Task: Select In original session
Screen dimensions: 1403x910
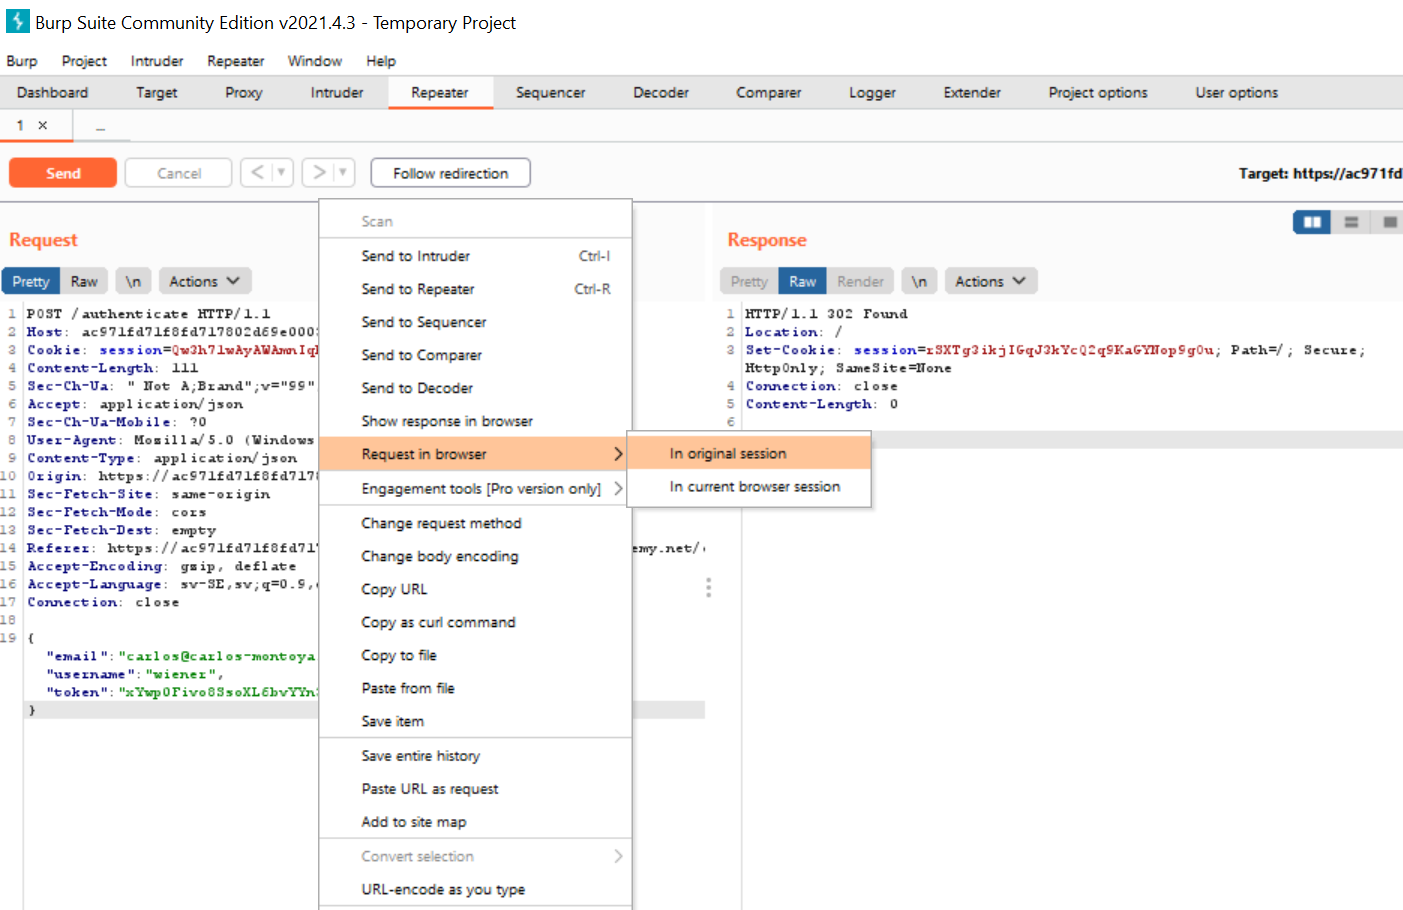Action: (x=749, y=453)
